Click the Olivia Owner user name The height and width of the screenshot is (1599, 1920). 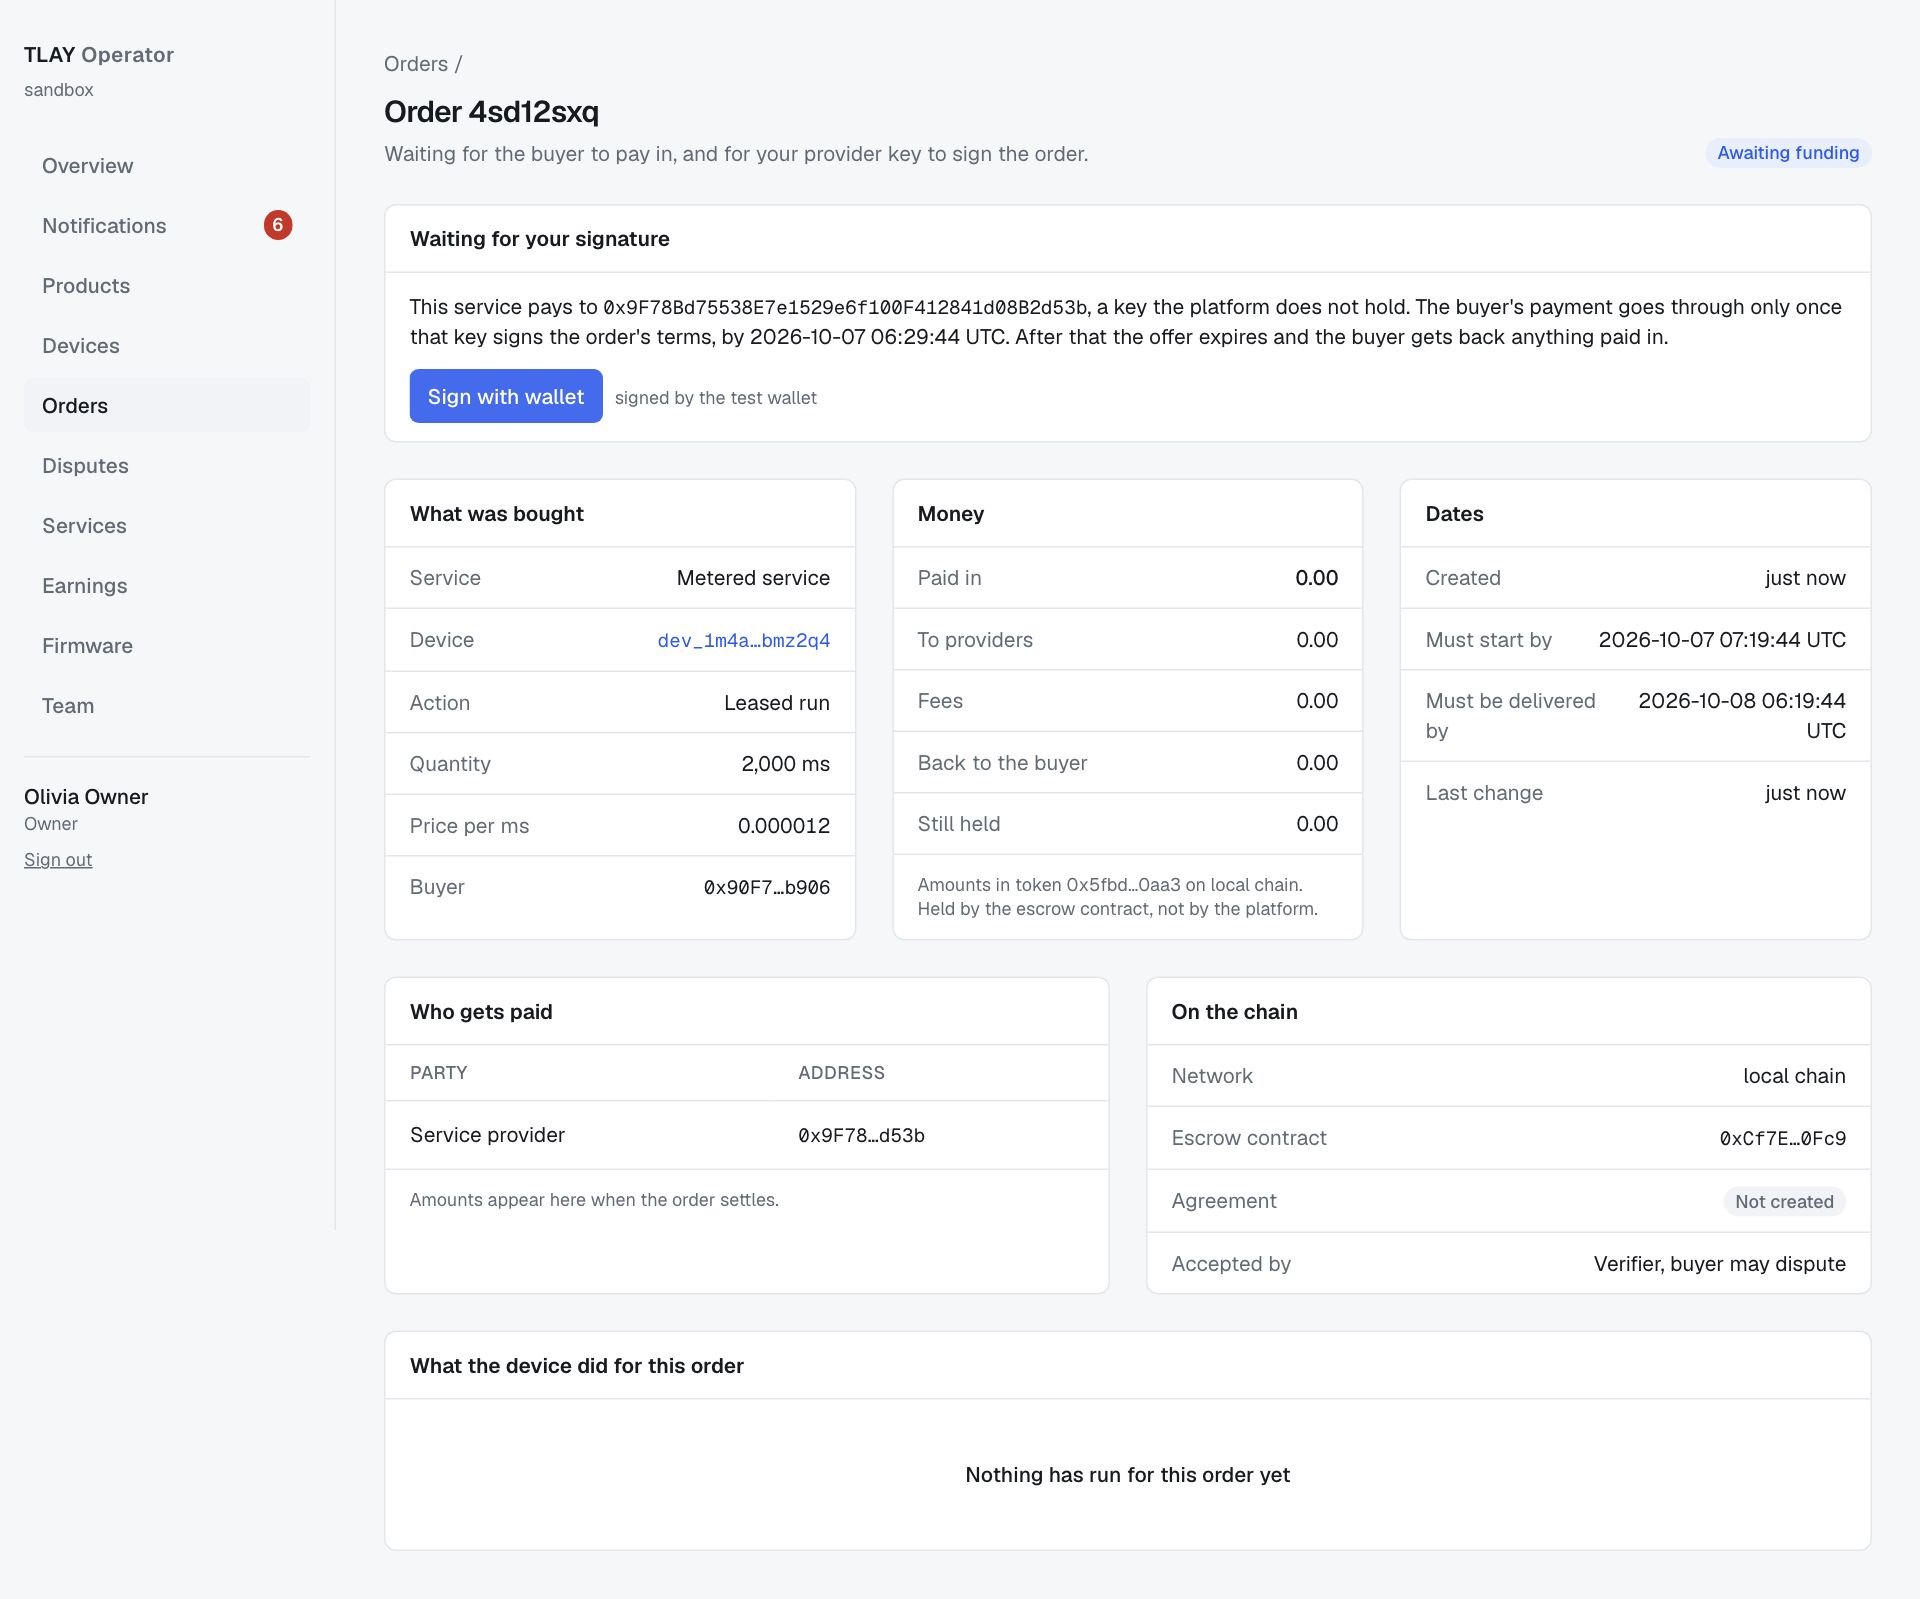coord(86,797)
